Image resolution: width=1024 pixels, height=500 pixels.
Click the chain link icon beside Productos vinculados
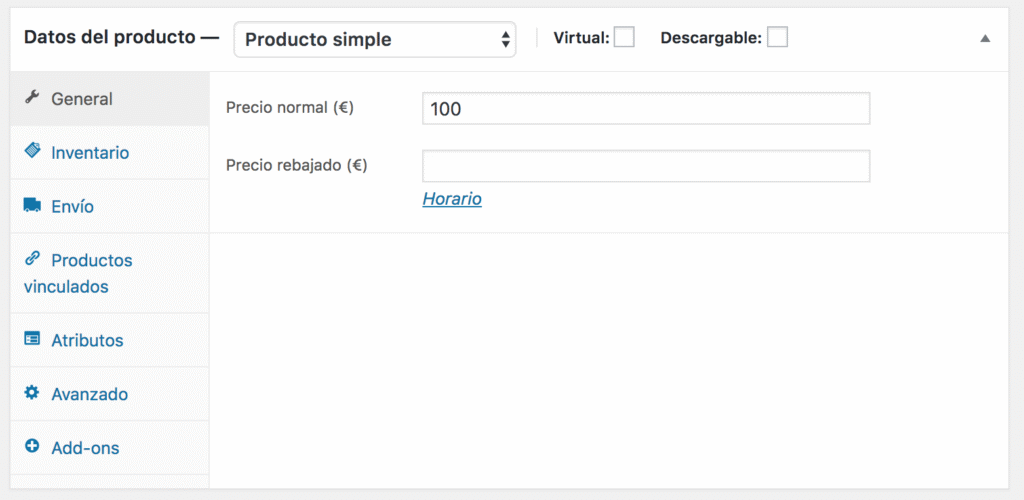click(31, 259)
